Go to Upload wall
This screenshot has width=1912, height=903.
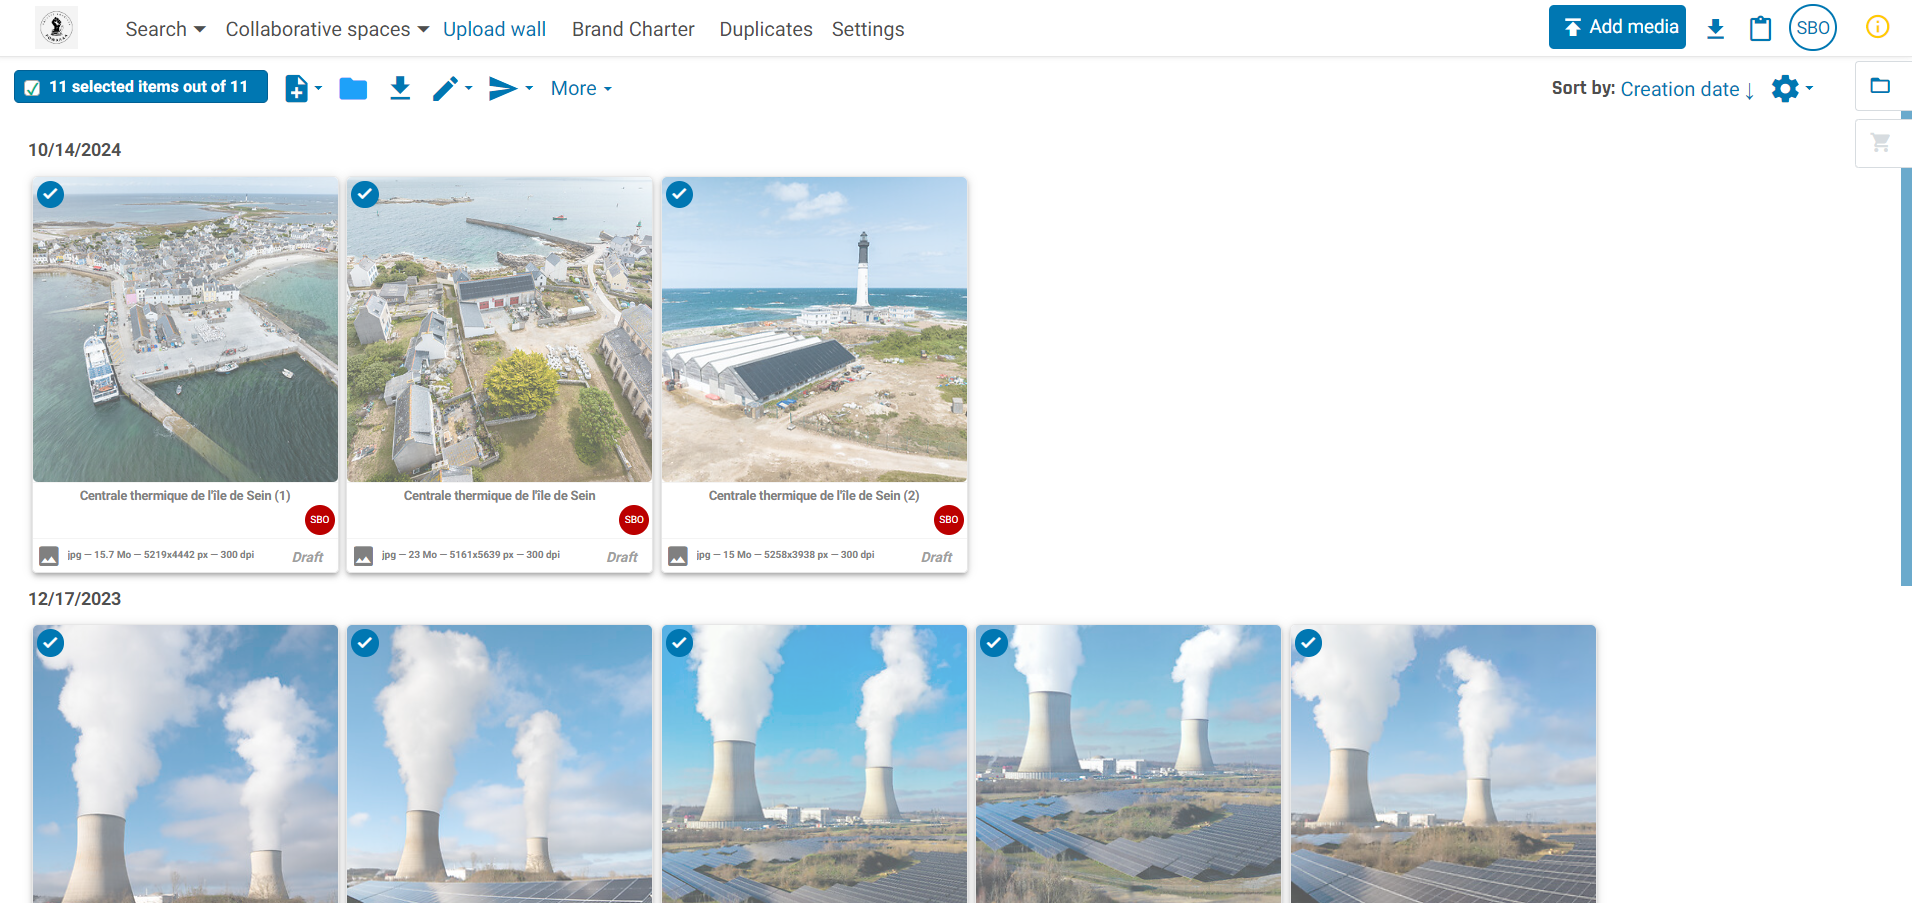coord(494,29)
